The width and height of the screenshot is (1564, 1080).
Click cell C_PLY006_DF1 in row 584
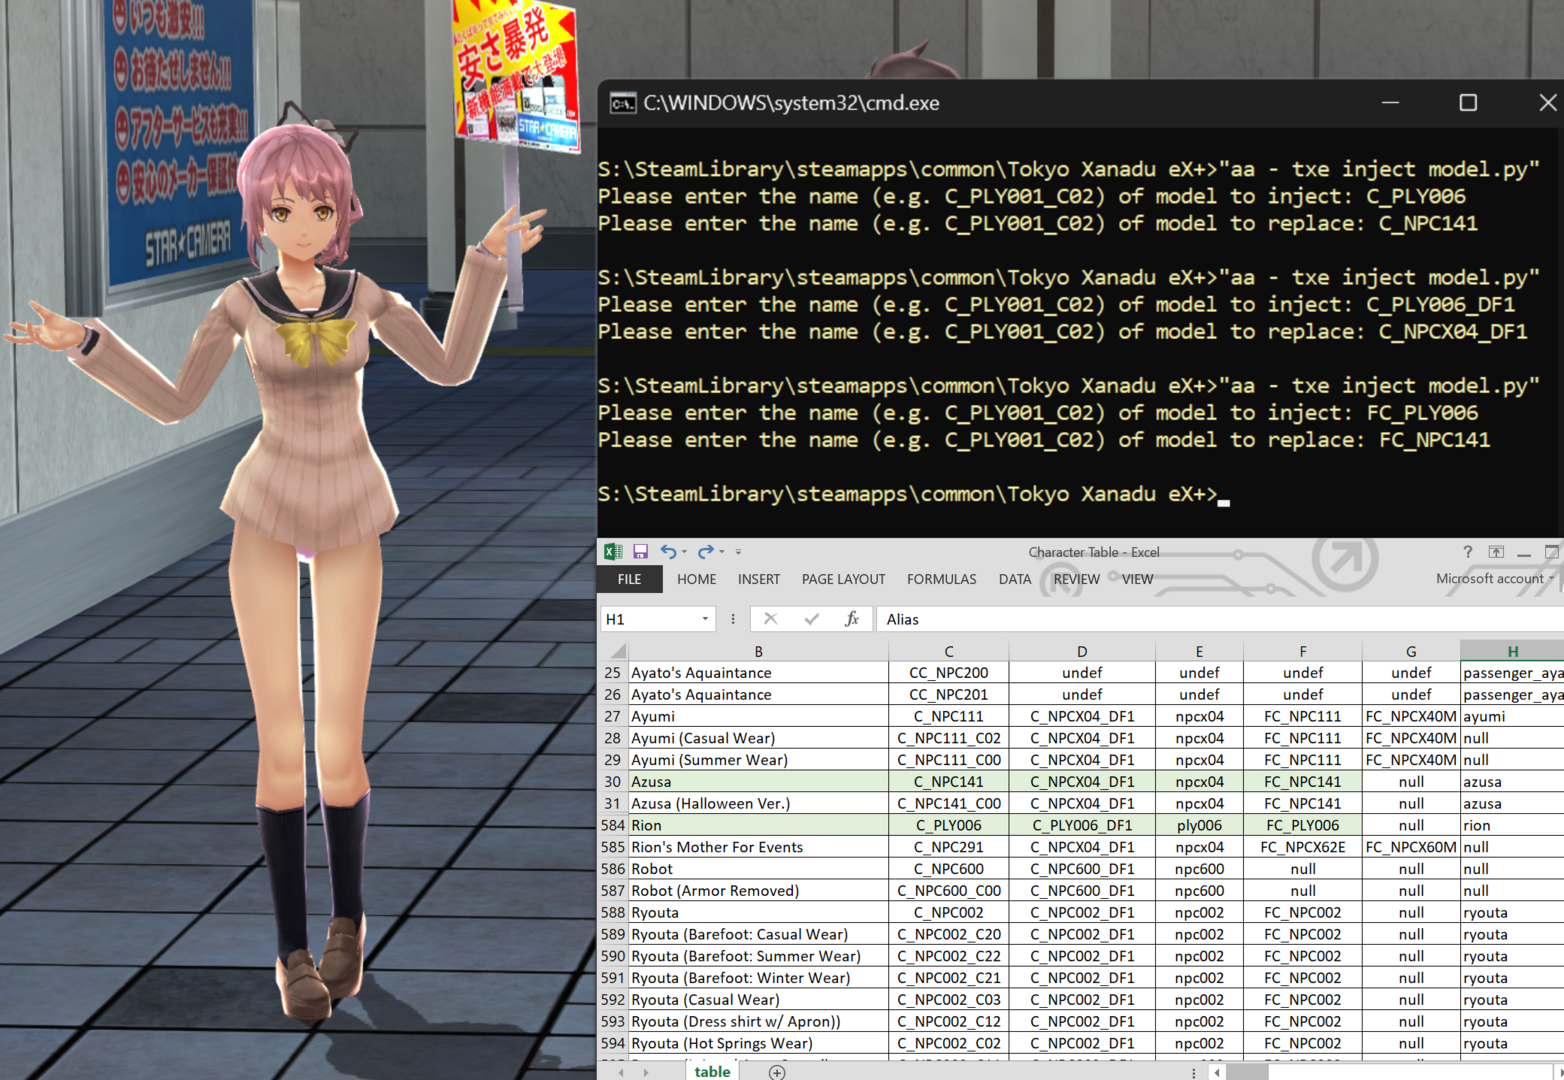click(1082, 825)
